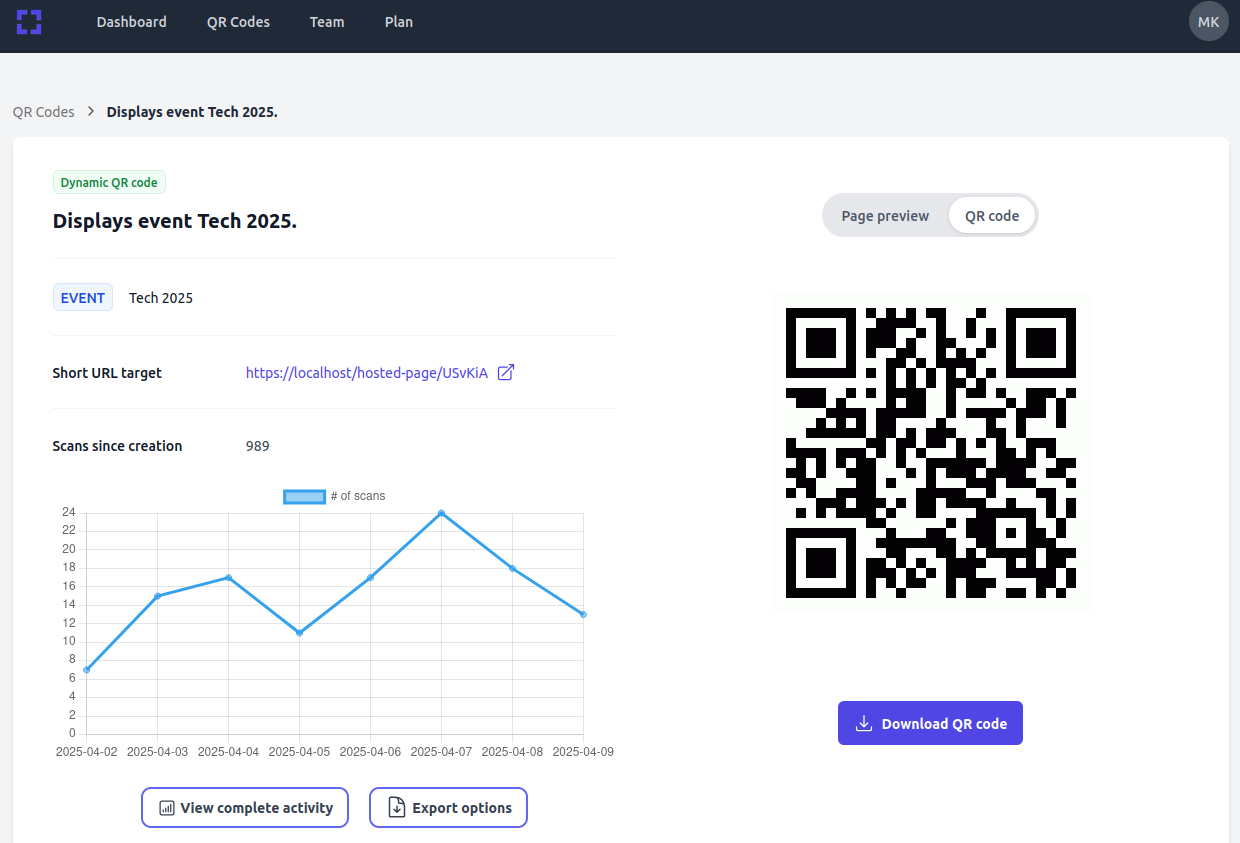Screen dimensions: 1240x843
Task: Open Export options button
Action: (x=448, y=808)
